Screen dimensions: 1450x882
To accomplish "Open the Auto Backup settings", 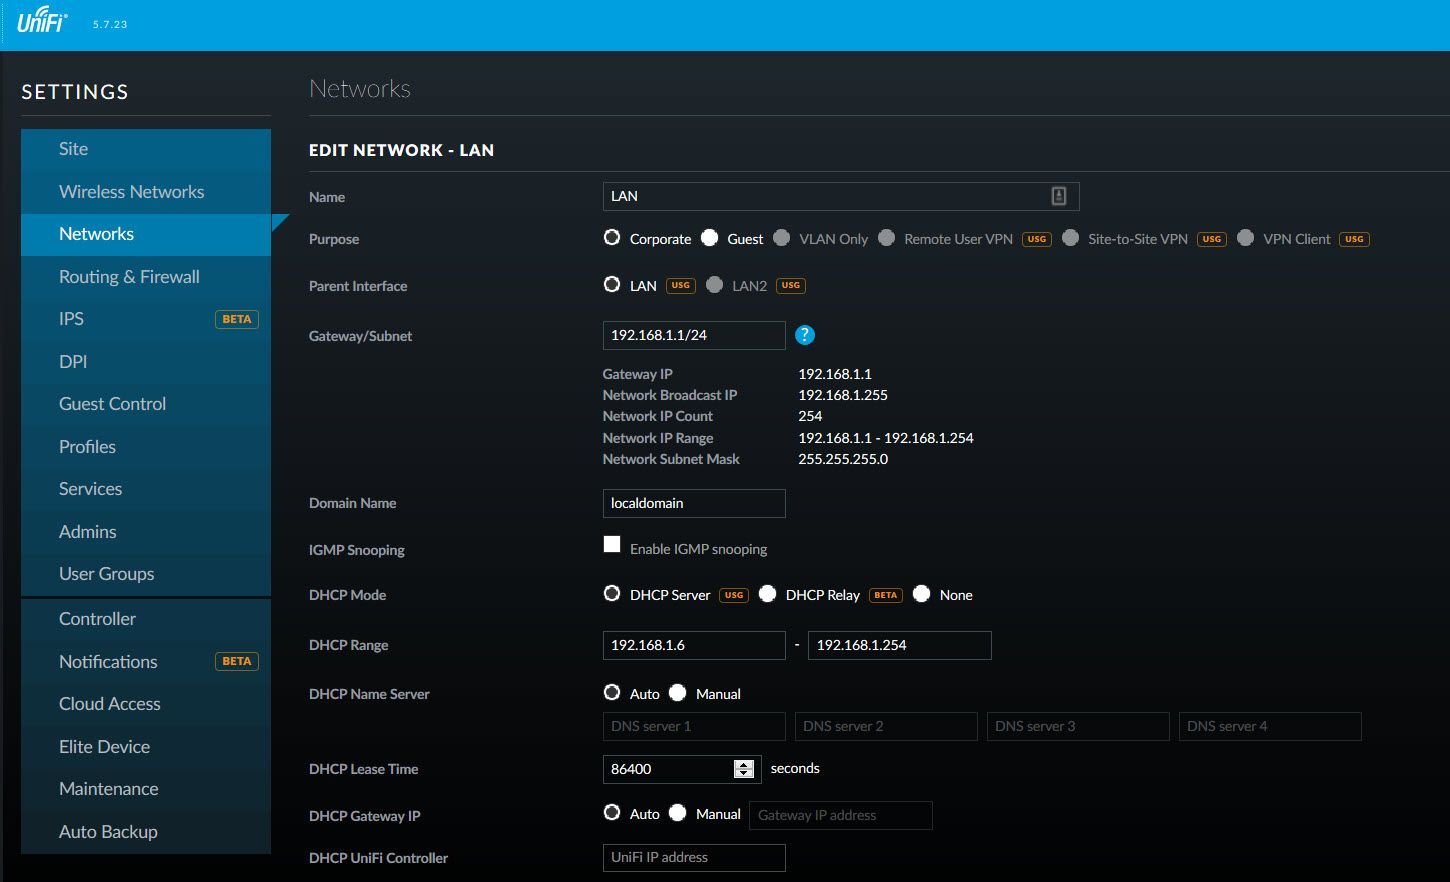I will [108, 831].
